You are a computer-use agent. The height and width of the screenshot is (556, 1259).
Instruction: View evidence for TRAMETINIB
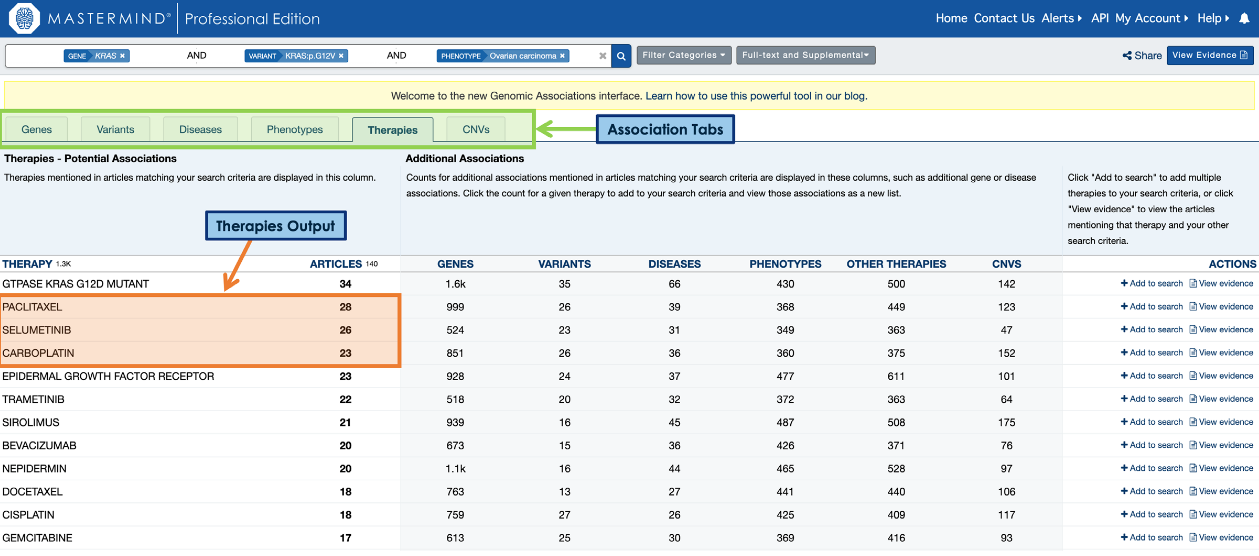pos(1221,399)
